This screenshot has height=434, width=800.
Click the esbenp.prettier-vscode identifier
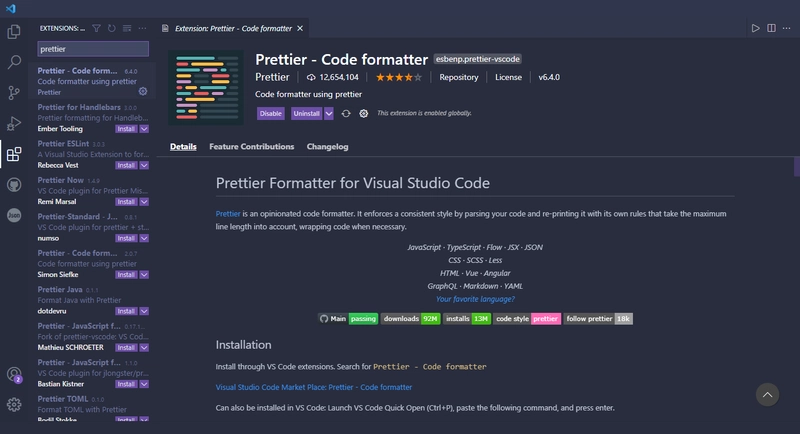(x=478, y=59)
